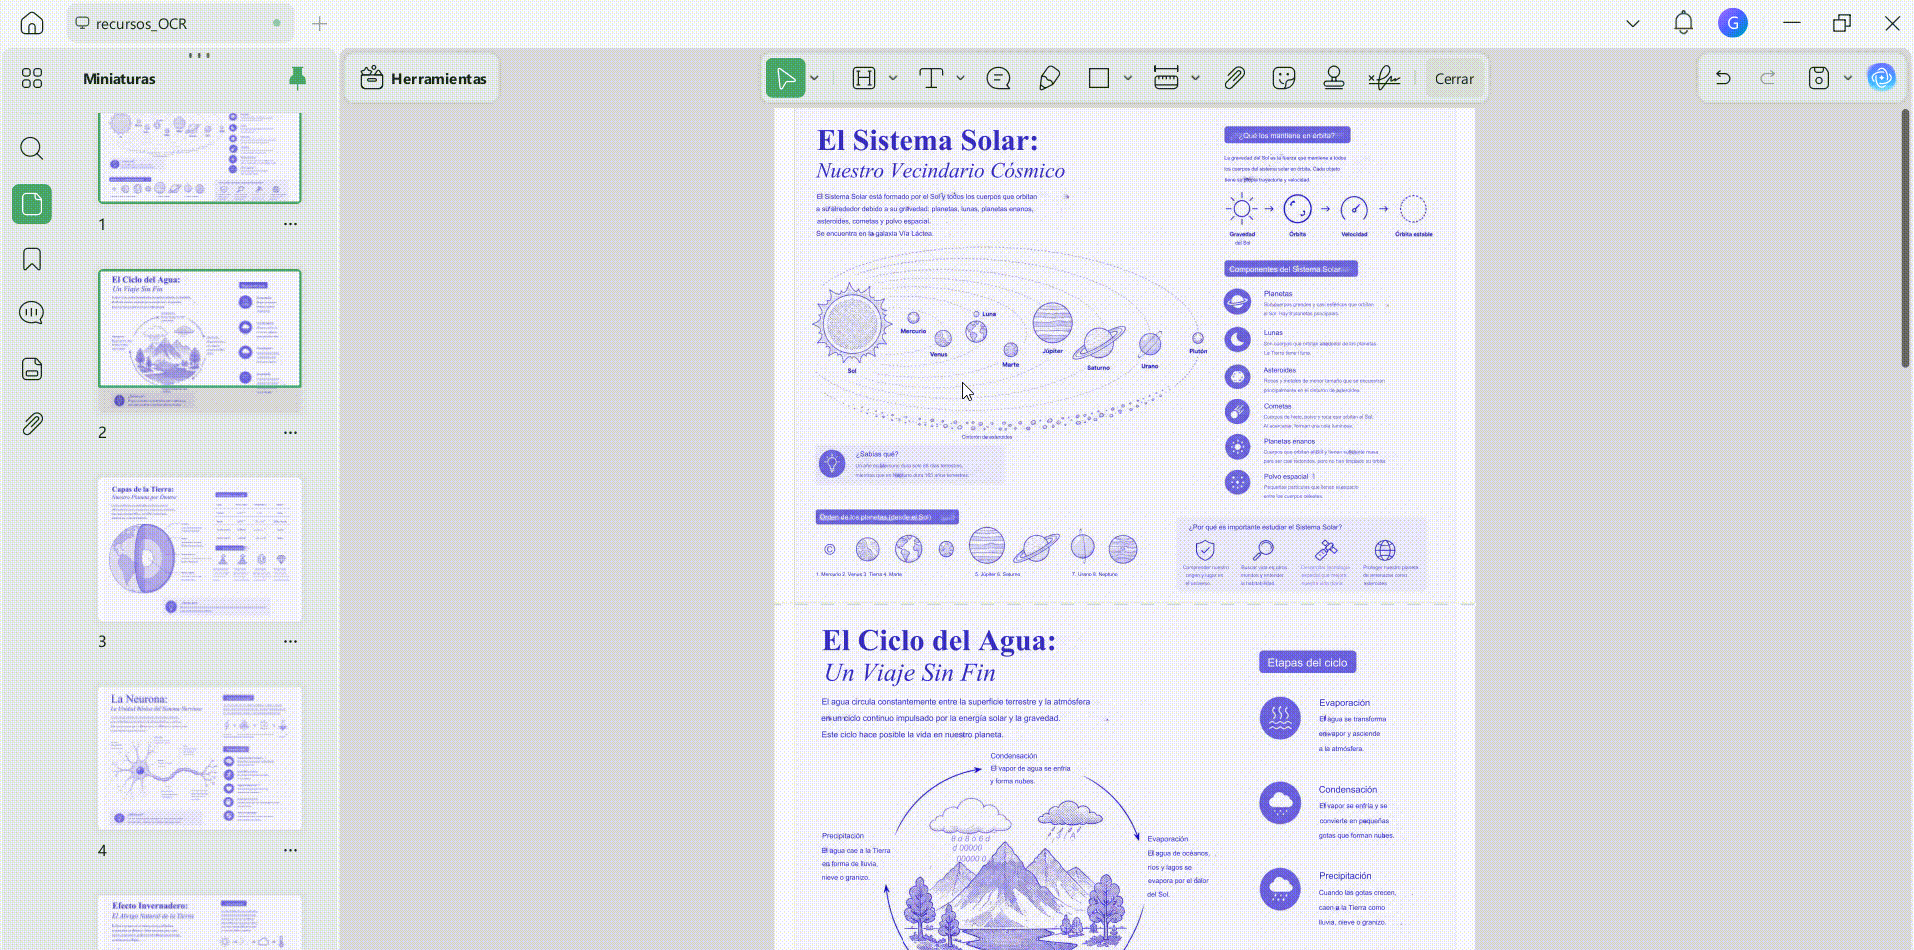Undo the last action
1914x950 pixels.
point(1723,78)
